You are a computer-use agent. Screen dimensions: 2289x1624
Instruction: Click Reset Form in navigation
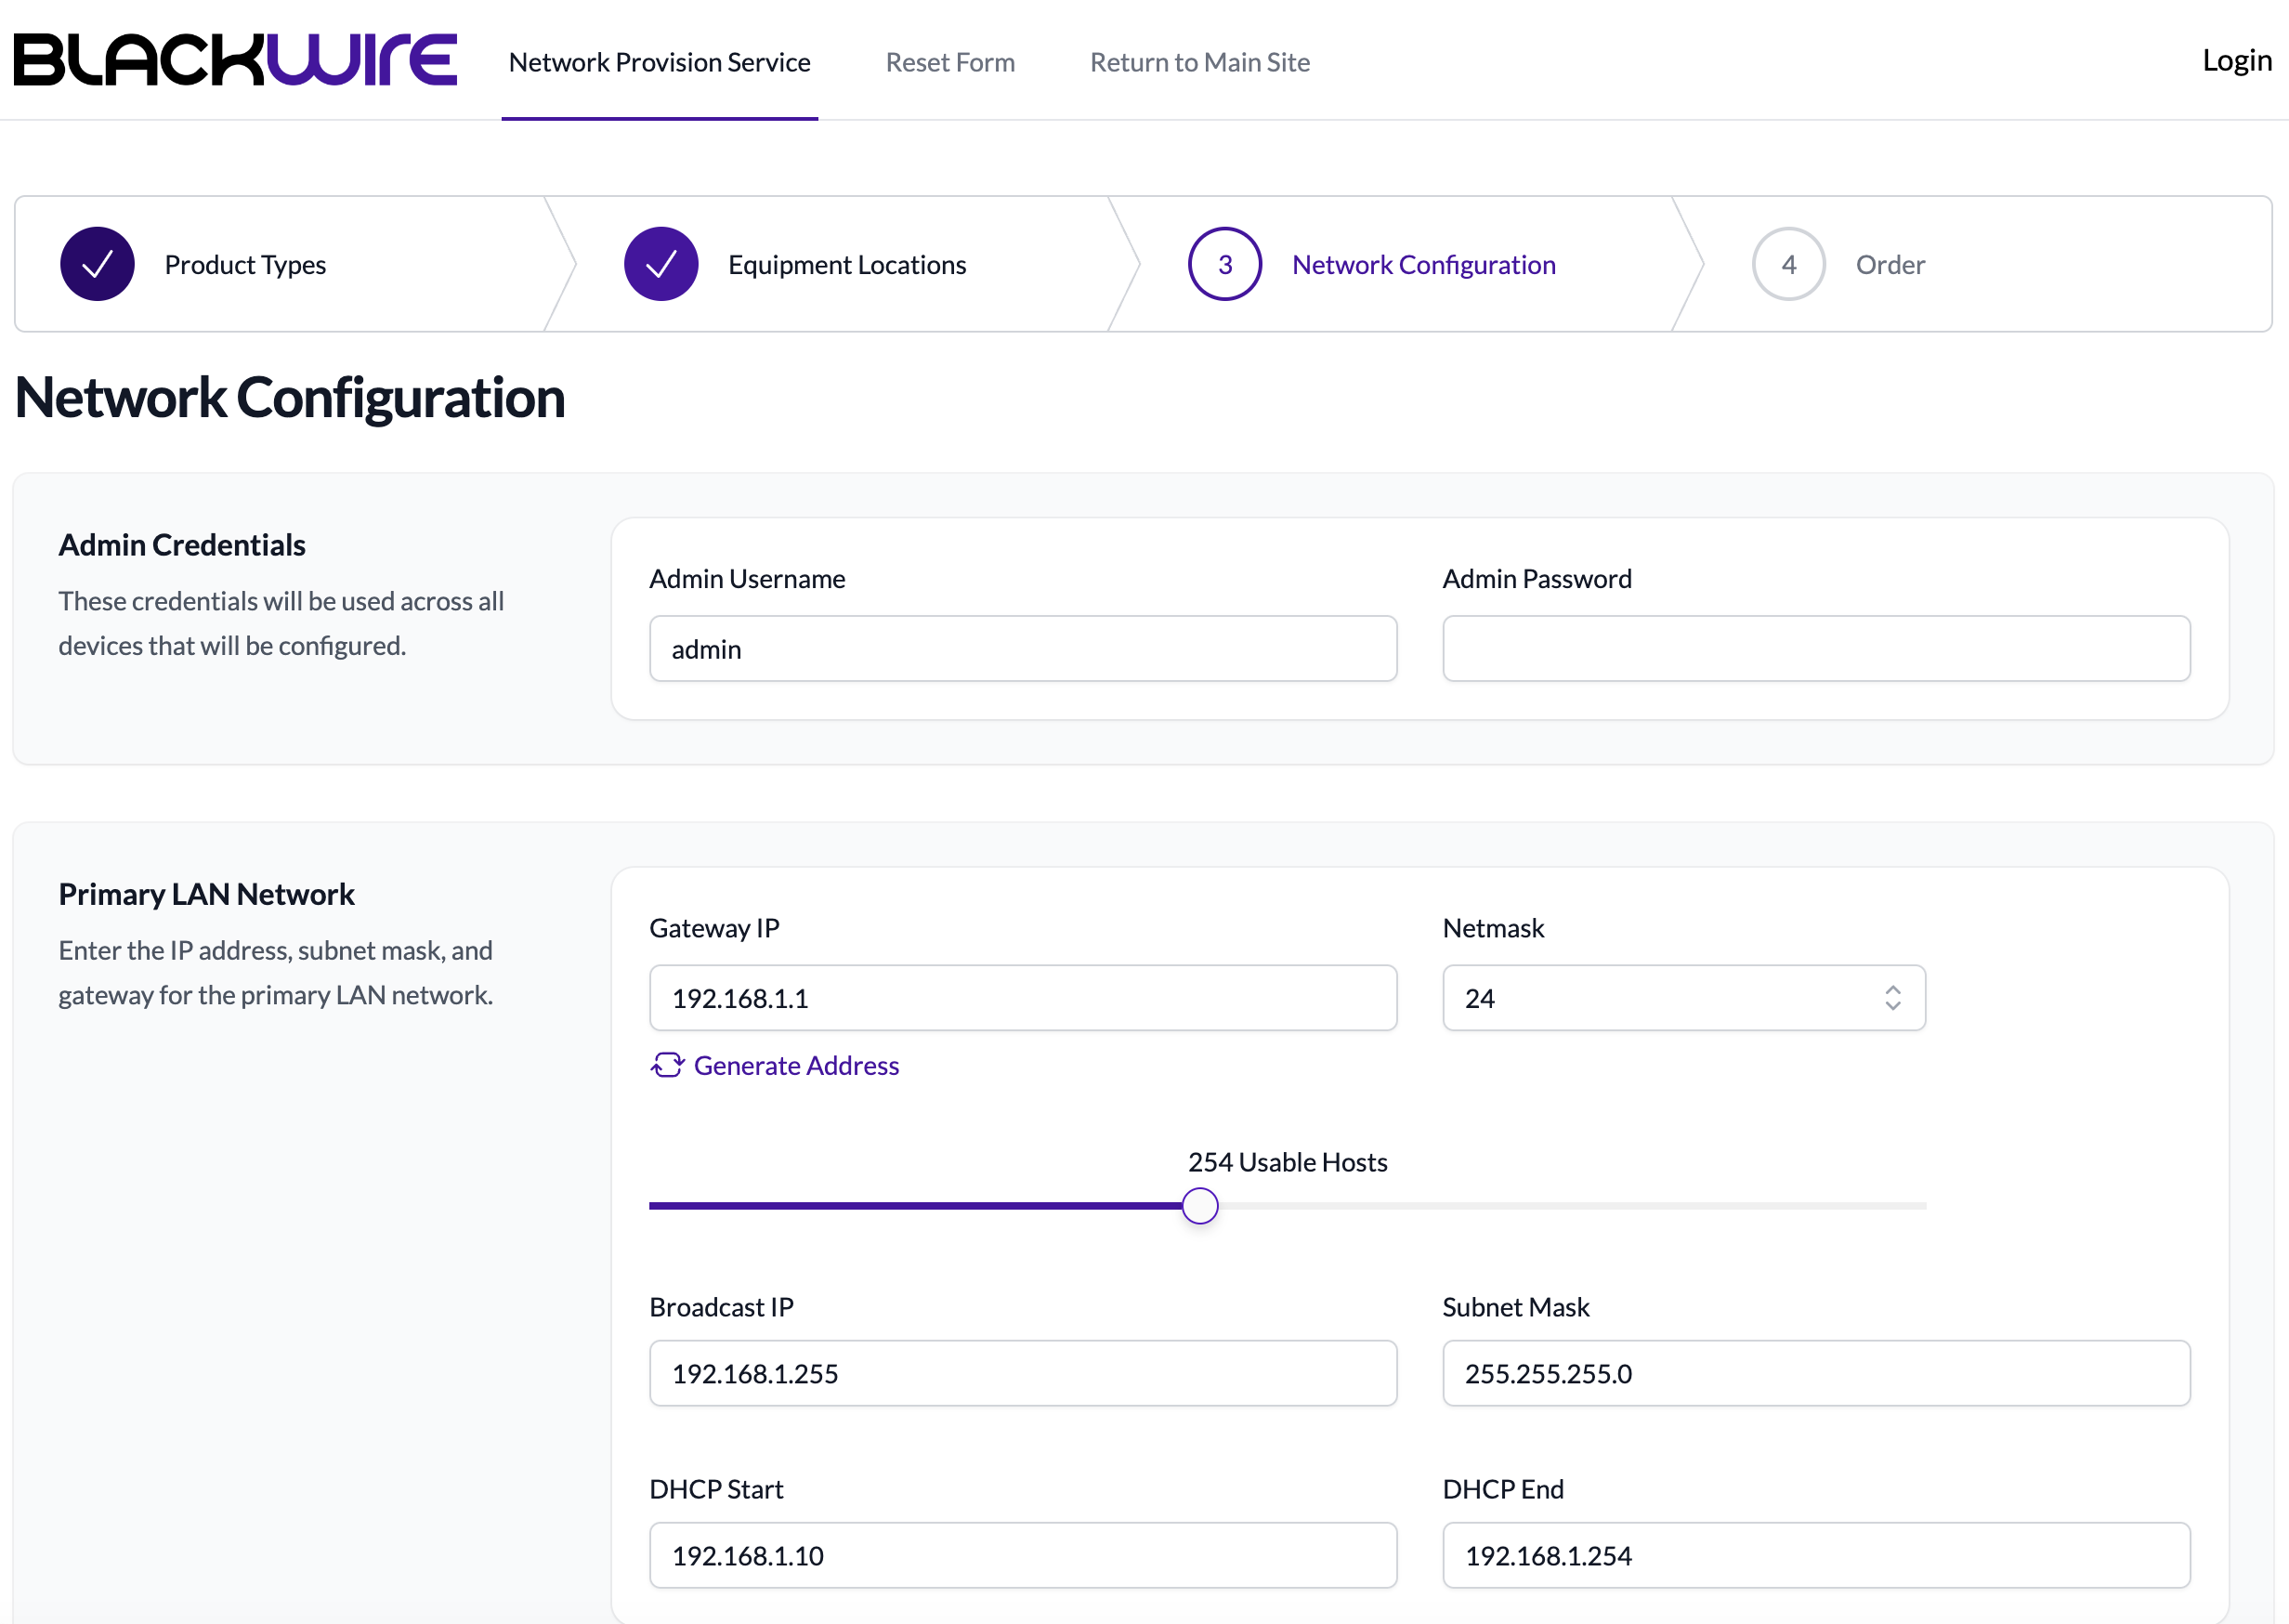point(949,62)
